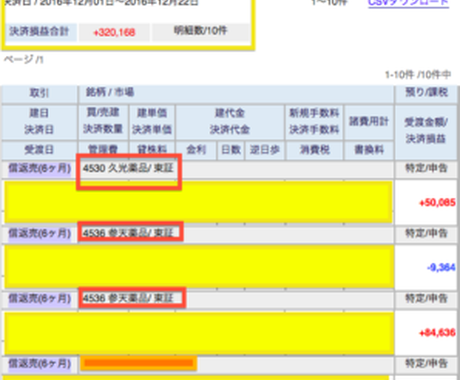Click the 逆日歩 header cell
This screenshot has width=460, height=380.
(265, 150)
